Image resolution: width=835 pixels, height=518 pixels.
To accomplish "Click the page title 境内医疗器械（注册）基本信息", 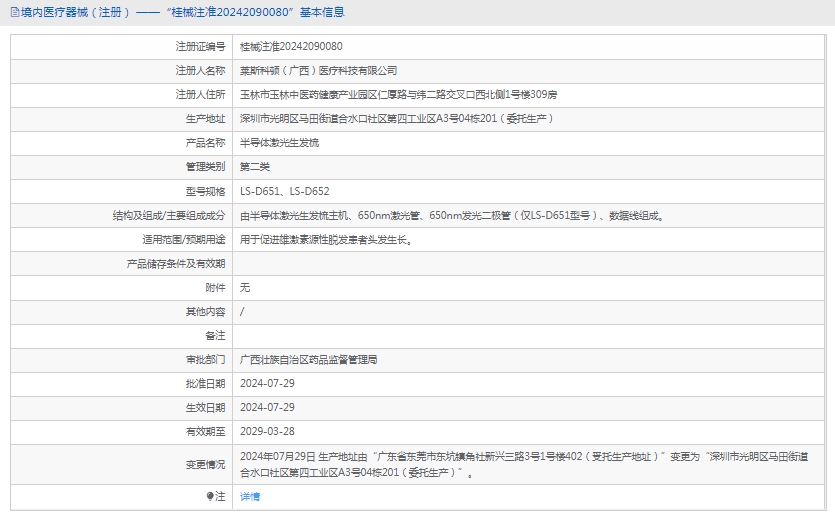I will pyautogui.click(x=181, y=12).
